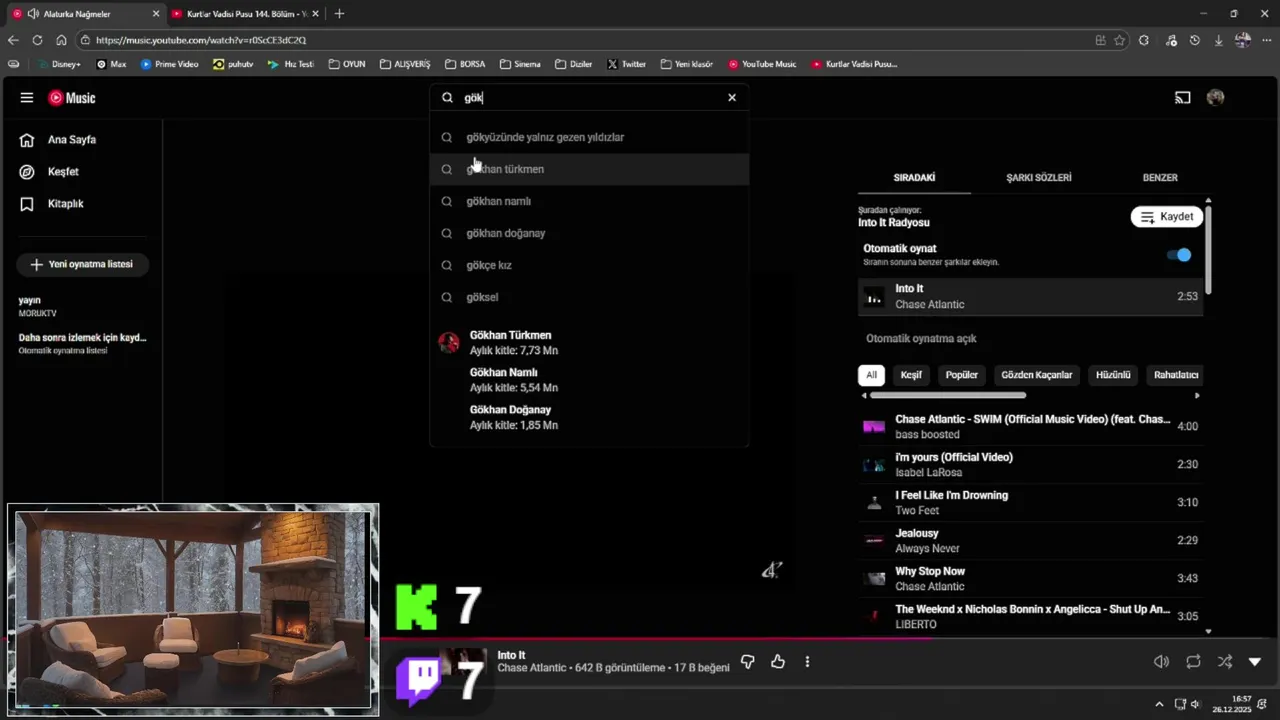The width and height of the screenshot is (1280, 720).
Task: Open the account profile avatar
Action: coord(1216,98)
